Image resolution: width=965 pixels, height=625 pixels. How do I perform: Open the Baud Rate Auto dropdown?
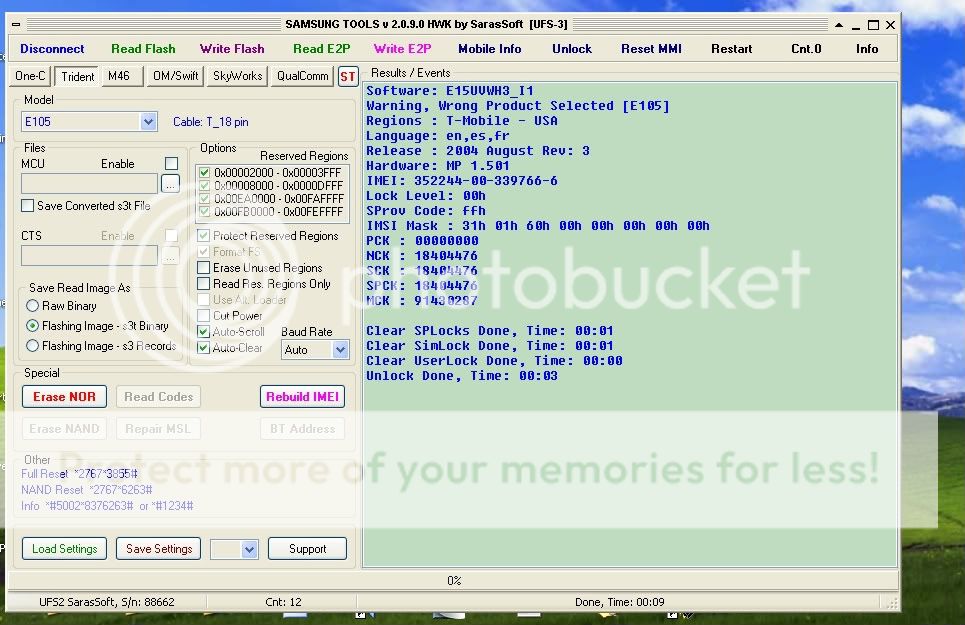coord(340,349)
